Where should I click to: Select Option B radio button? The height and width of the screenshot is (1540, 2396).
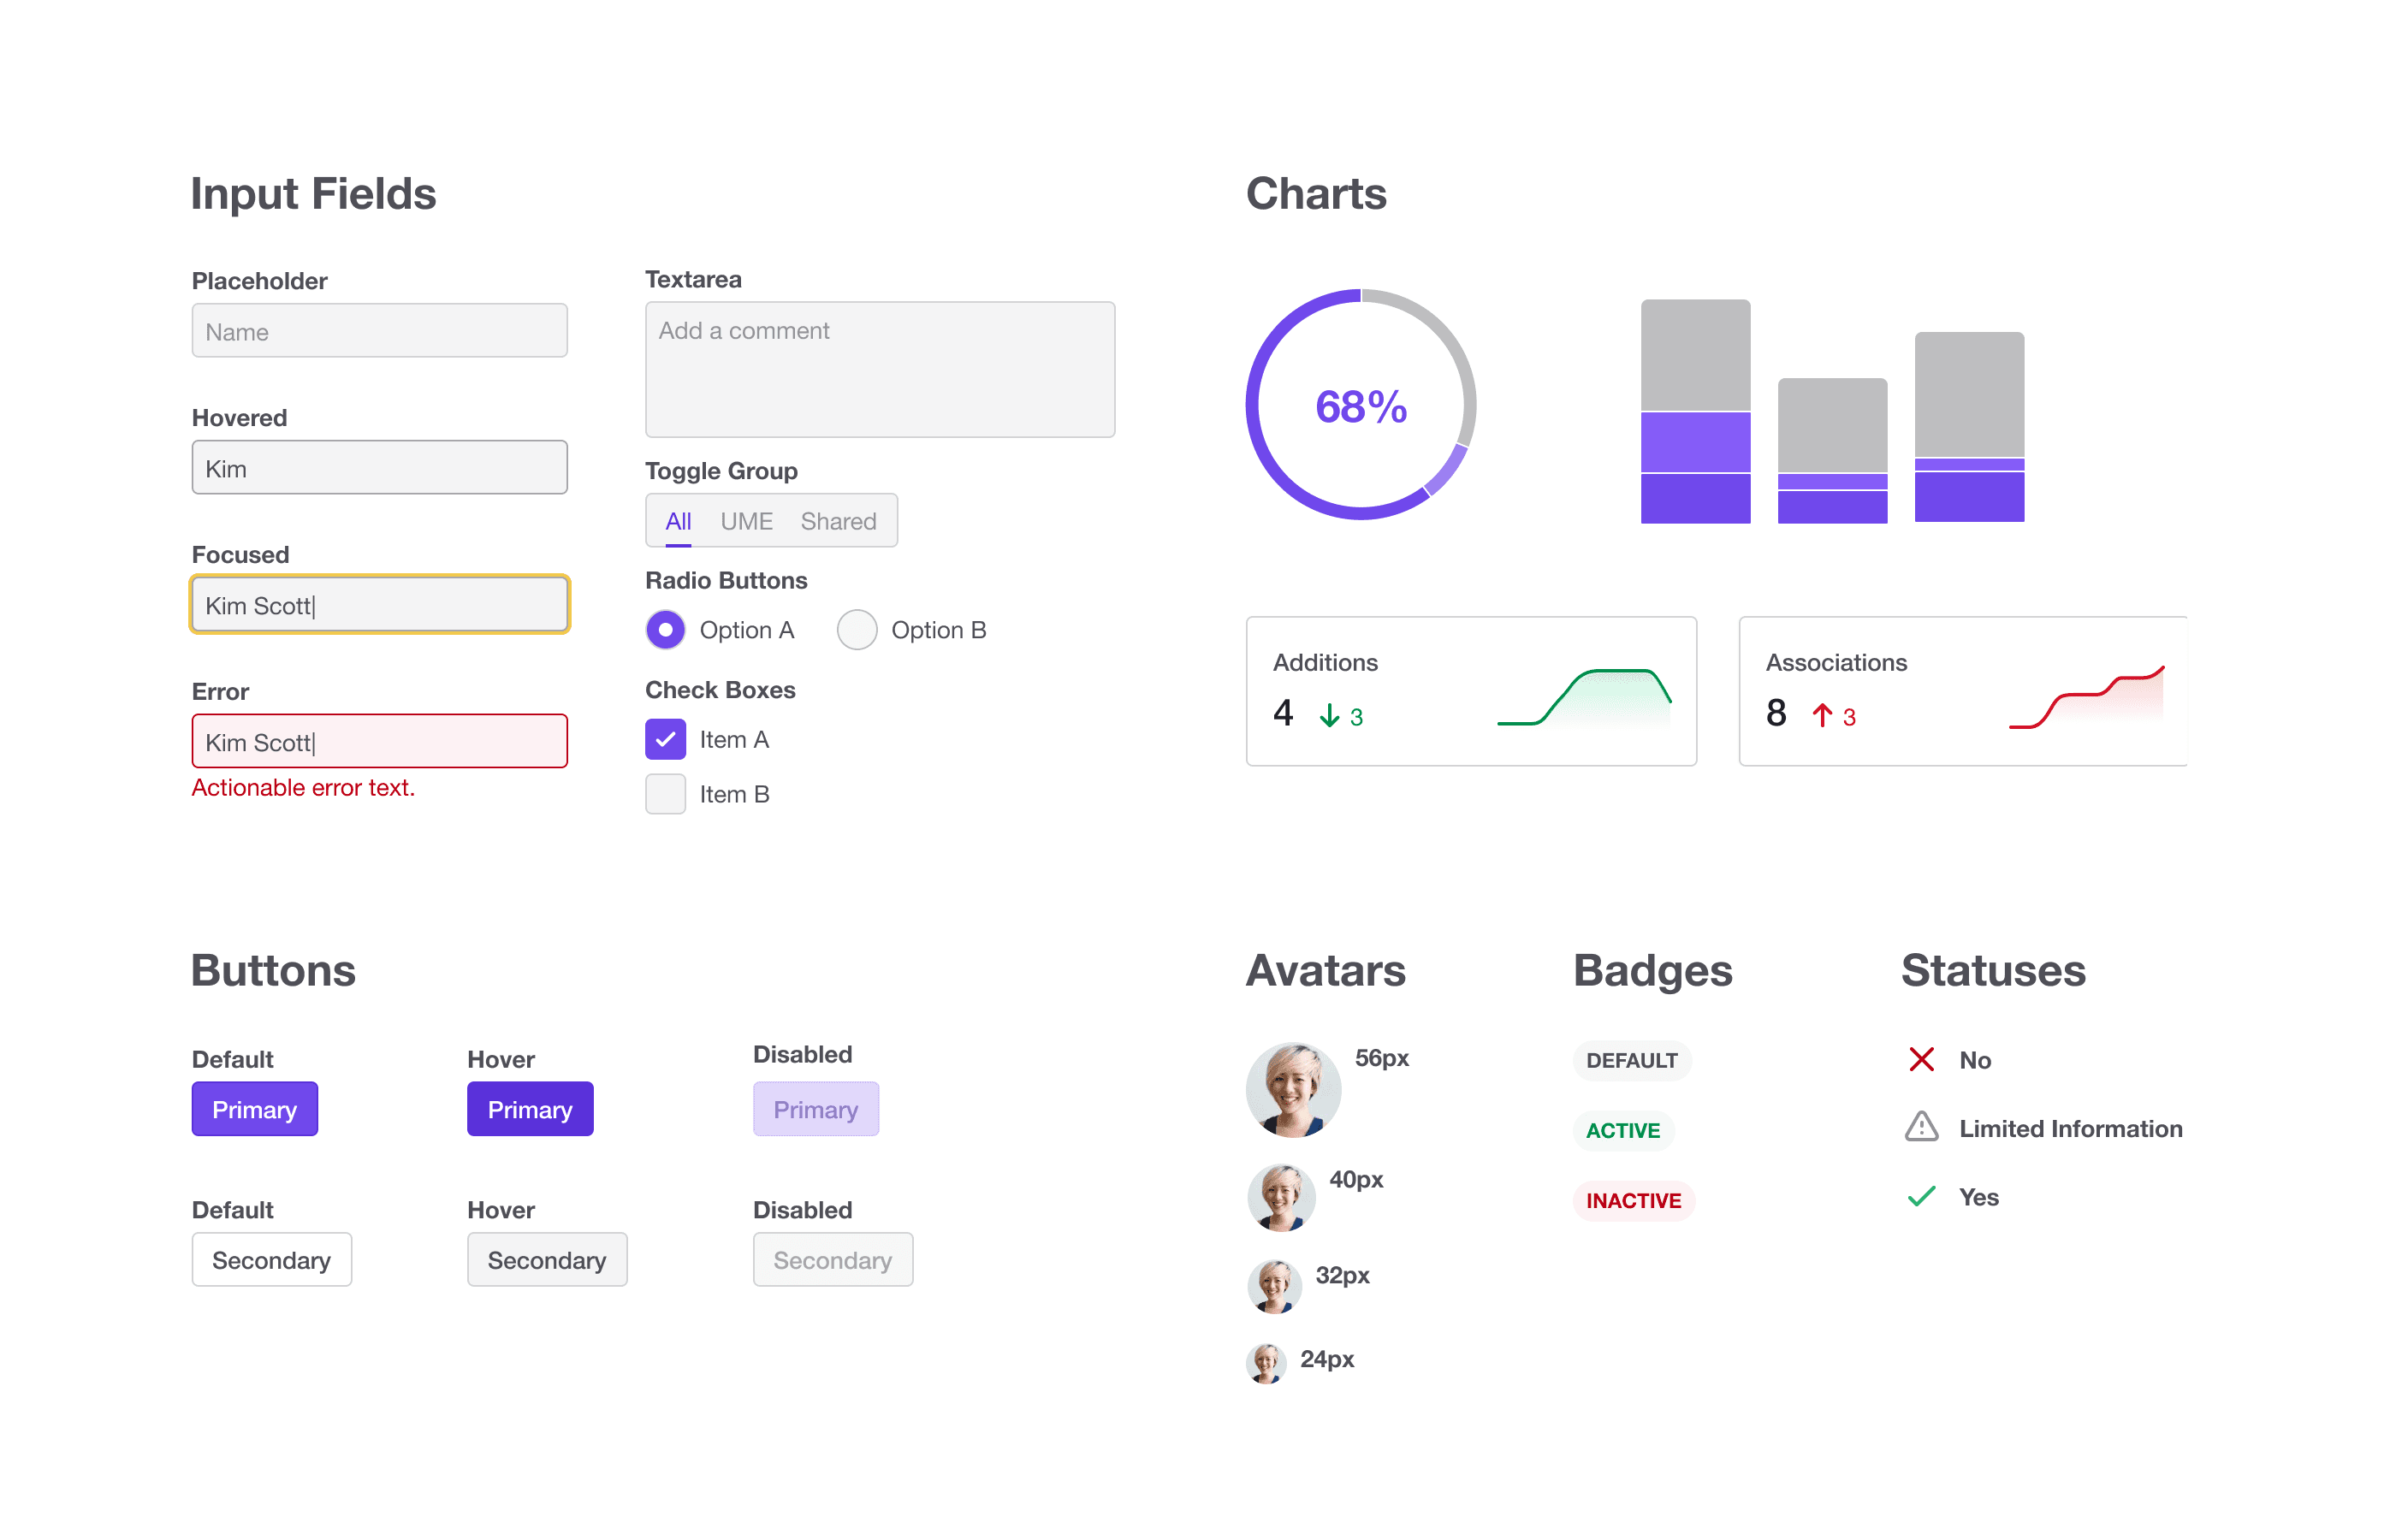(x=863, y=632)
